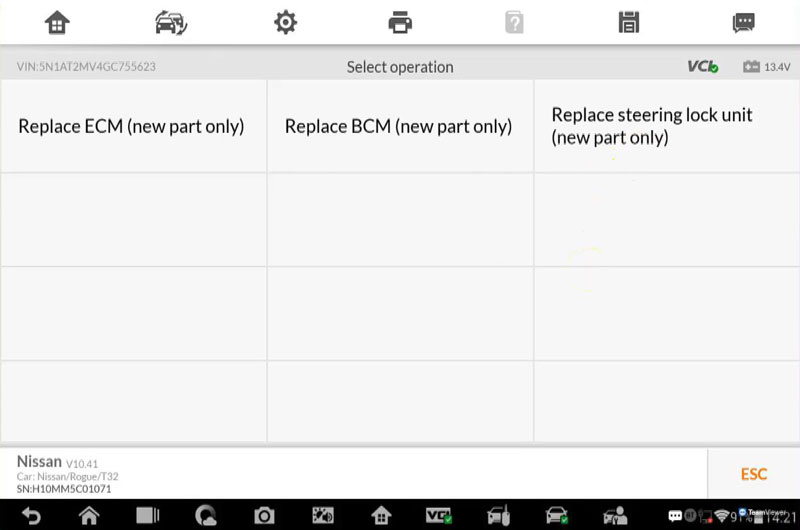Go back with the Android back arrow
This screenshot has height=530, width=800.
tap(31, 516)
